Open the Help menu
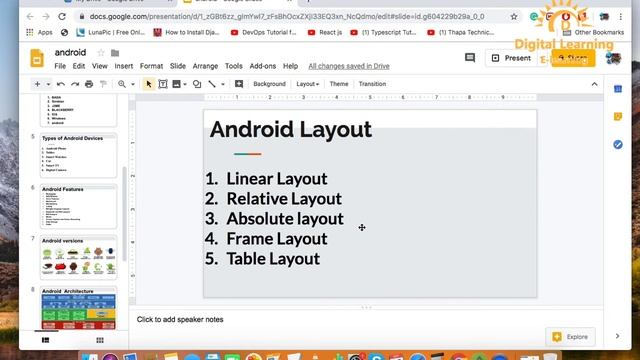The width and height of the screenshot is (640, 360). click(x=290, y=66)
